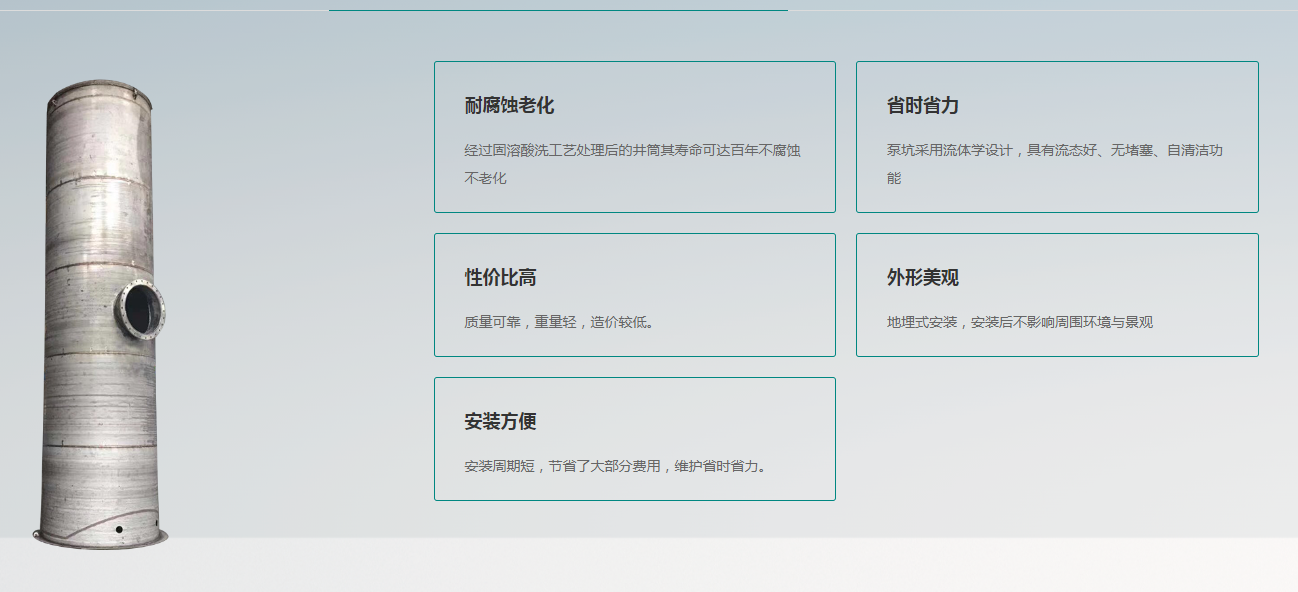Click the top rim of the steel cylinder
The width and height of the screenshot is (1298, 592).
click(99, 91)
